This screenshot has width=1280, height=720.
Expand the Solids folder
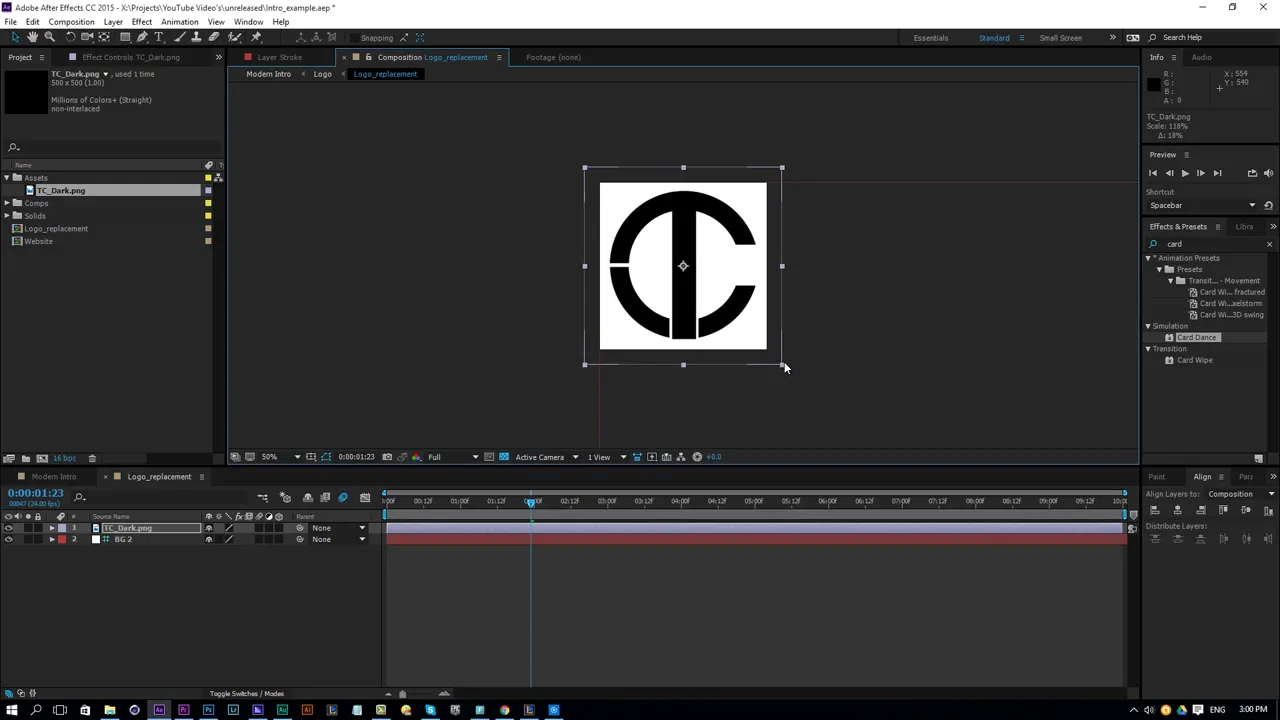pos(7,216)
